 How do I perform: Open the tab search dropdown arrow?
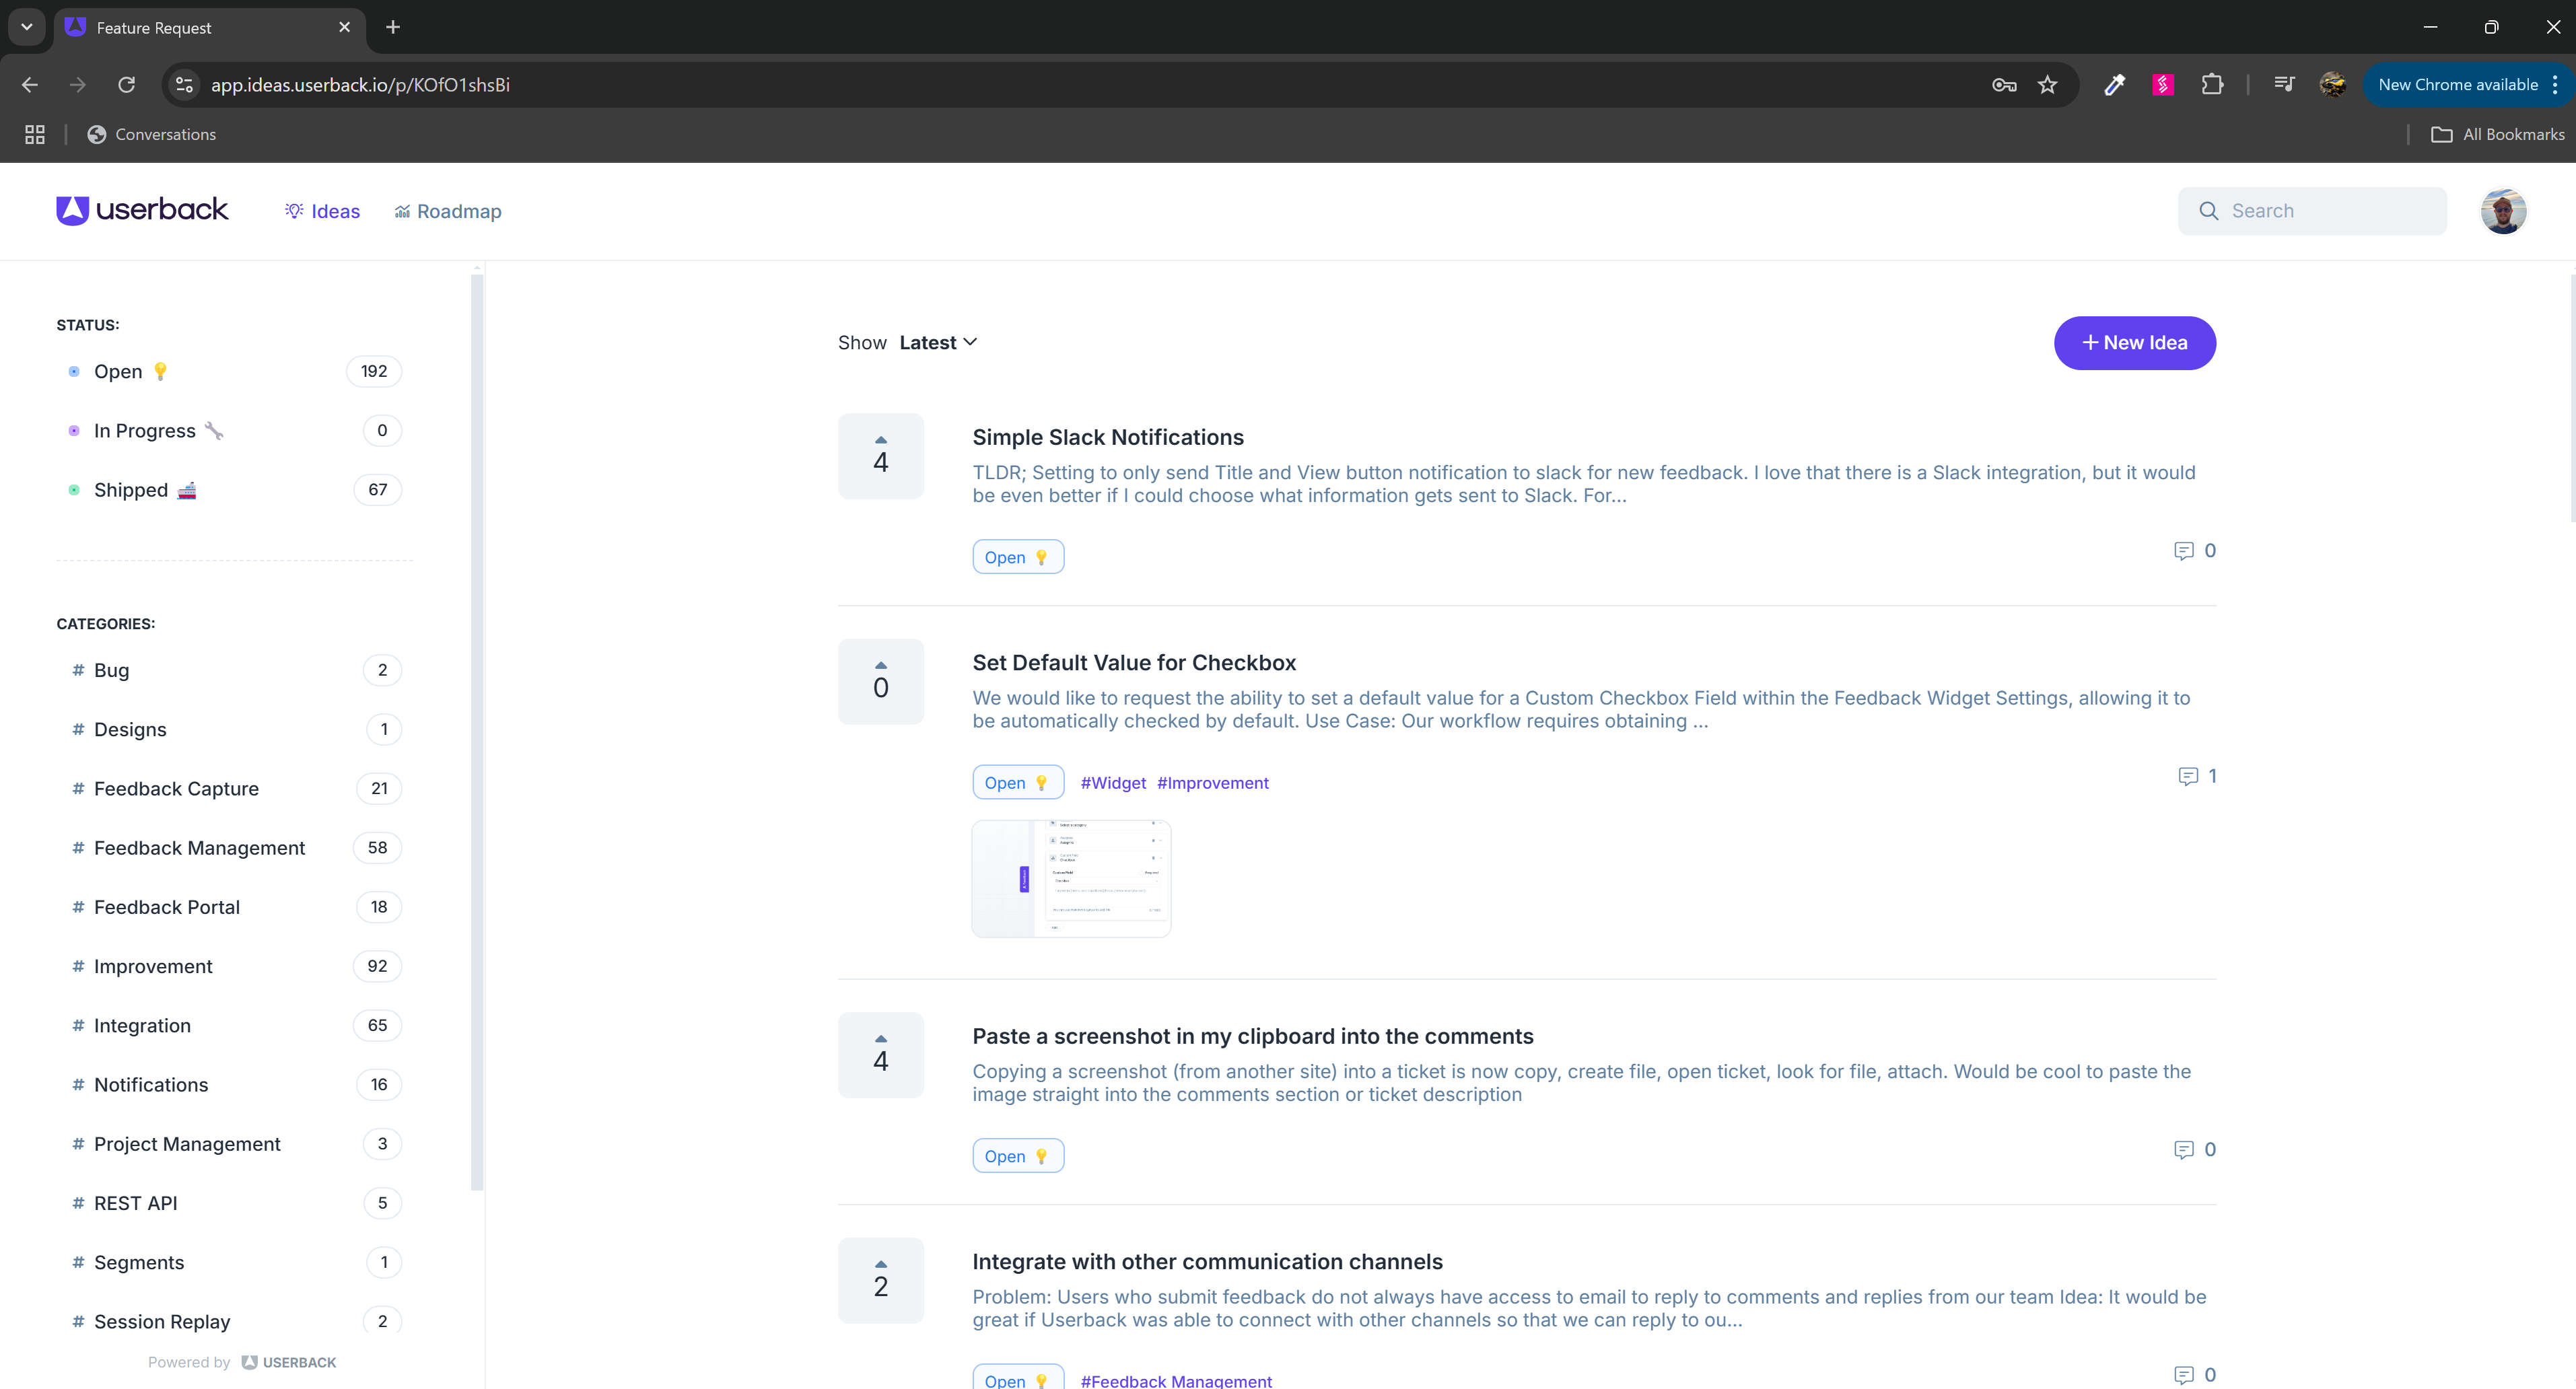coord(27,27)
